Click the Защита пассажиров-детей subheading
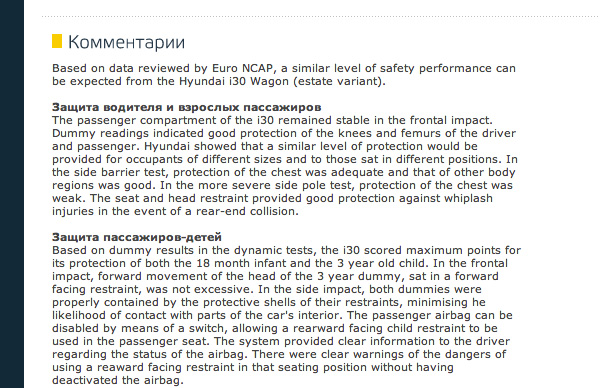 pos(137,237)
